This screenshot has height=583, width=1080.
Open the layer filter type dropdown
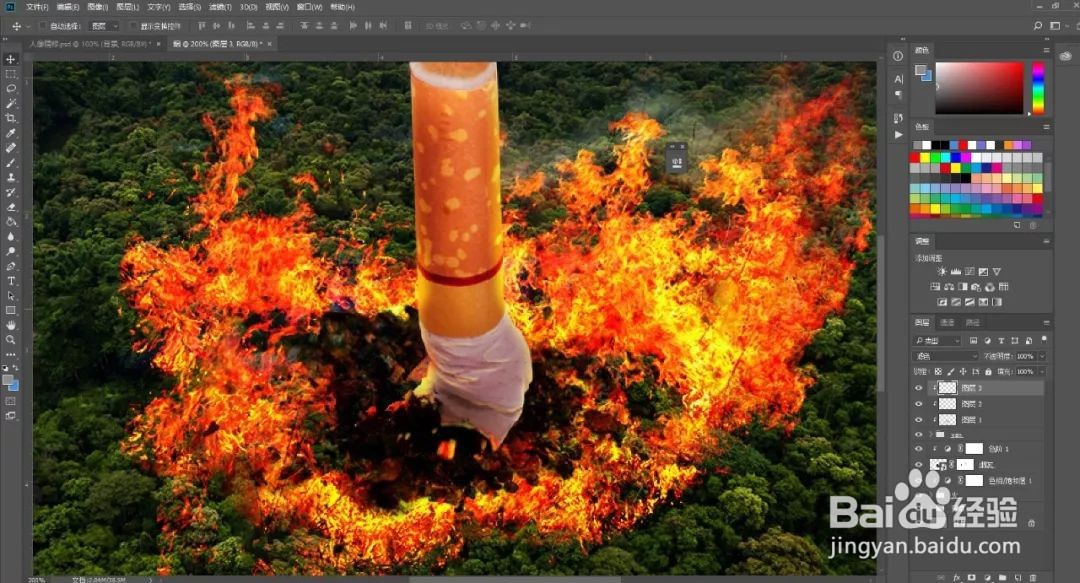[937, 340]
